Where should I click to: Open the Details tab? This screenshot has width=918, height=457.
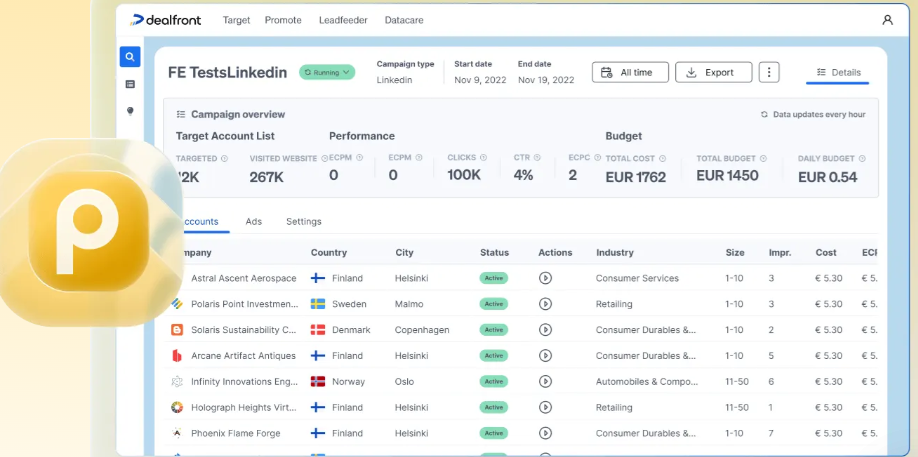click(838, 73)
